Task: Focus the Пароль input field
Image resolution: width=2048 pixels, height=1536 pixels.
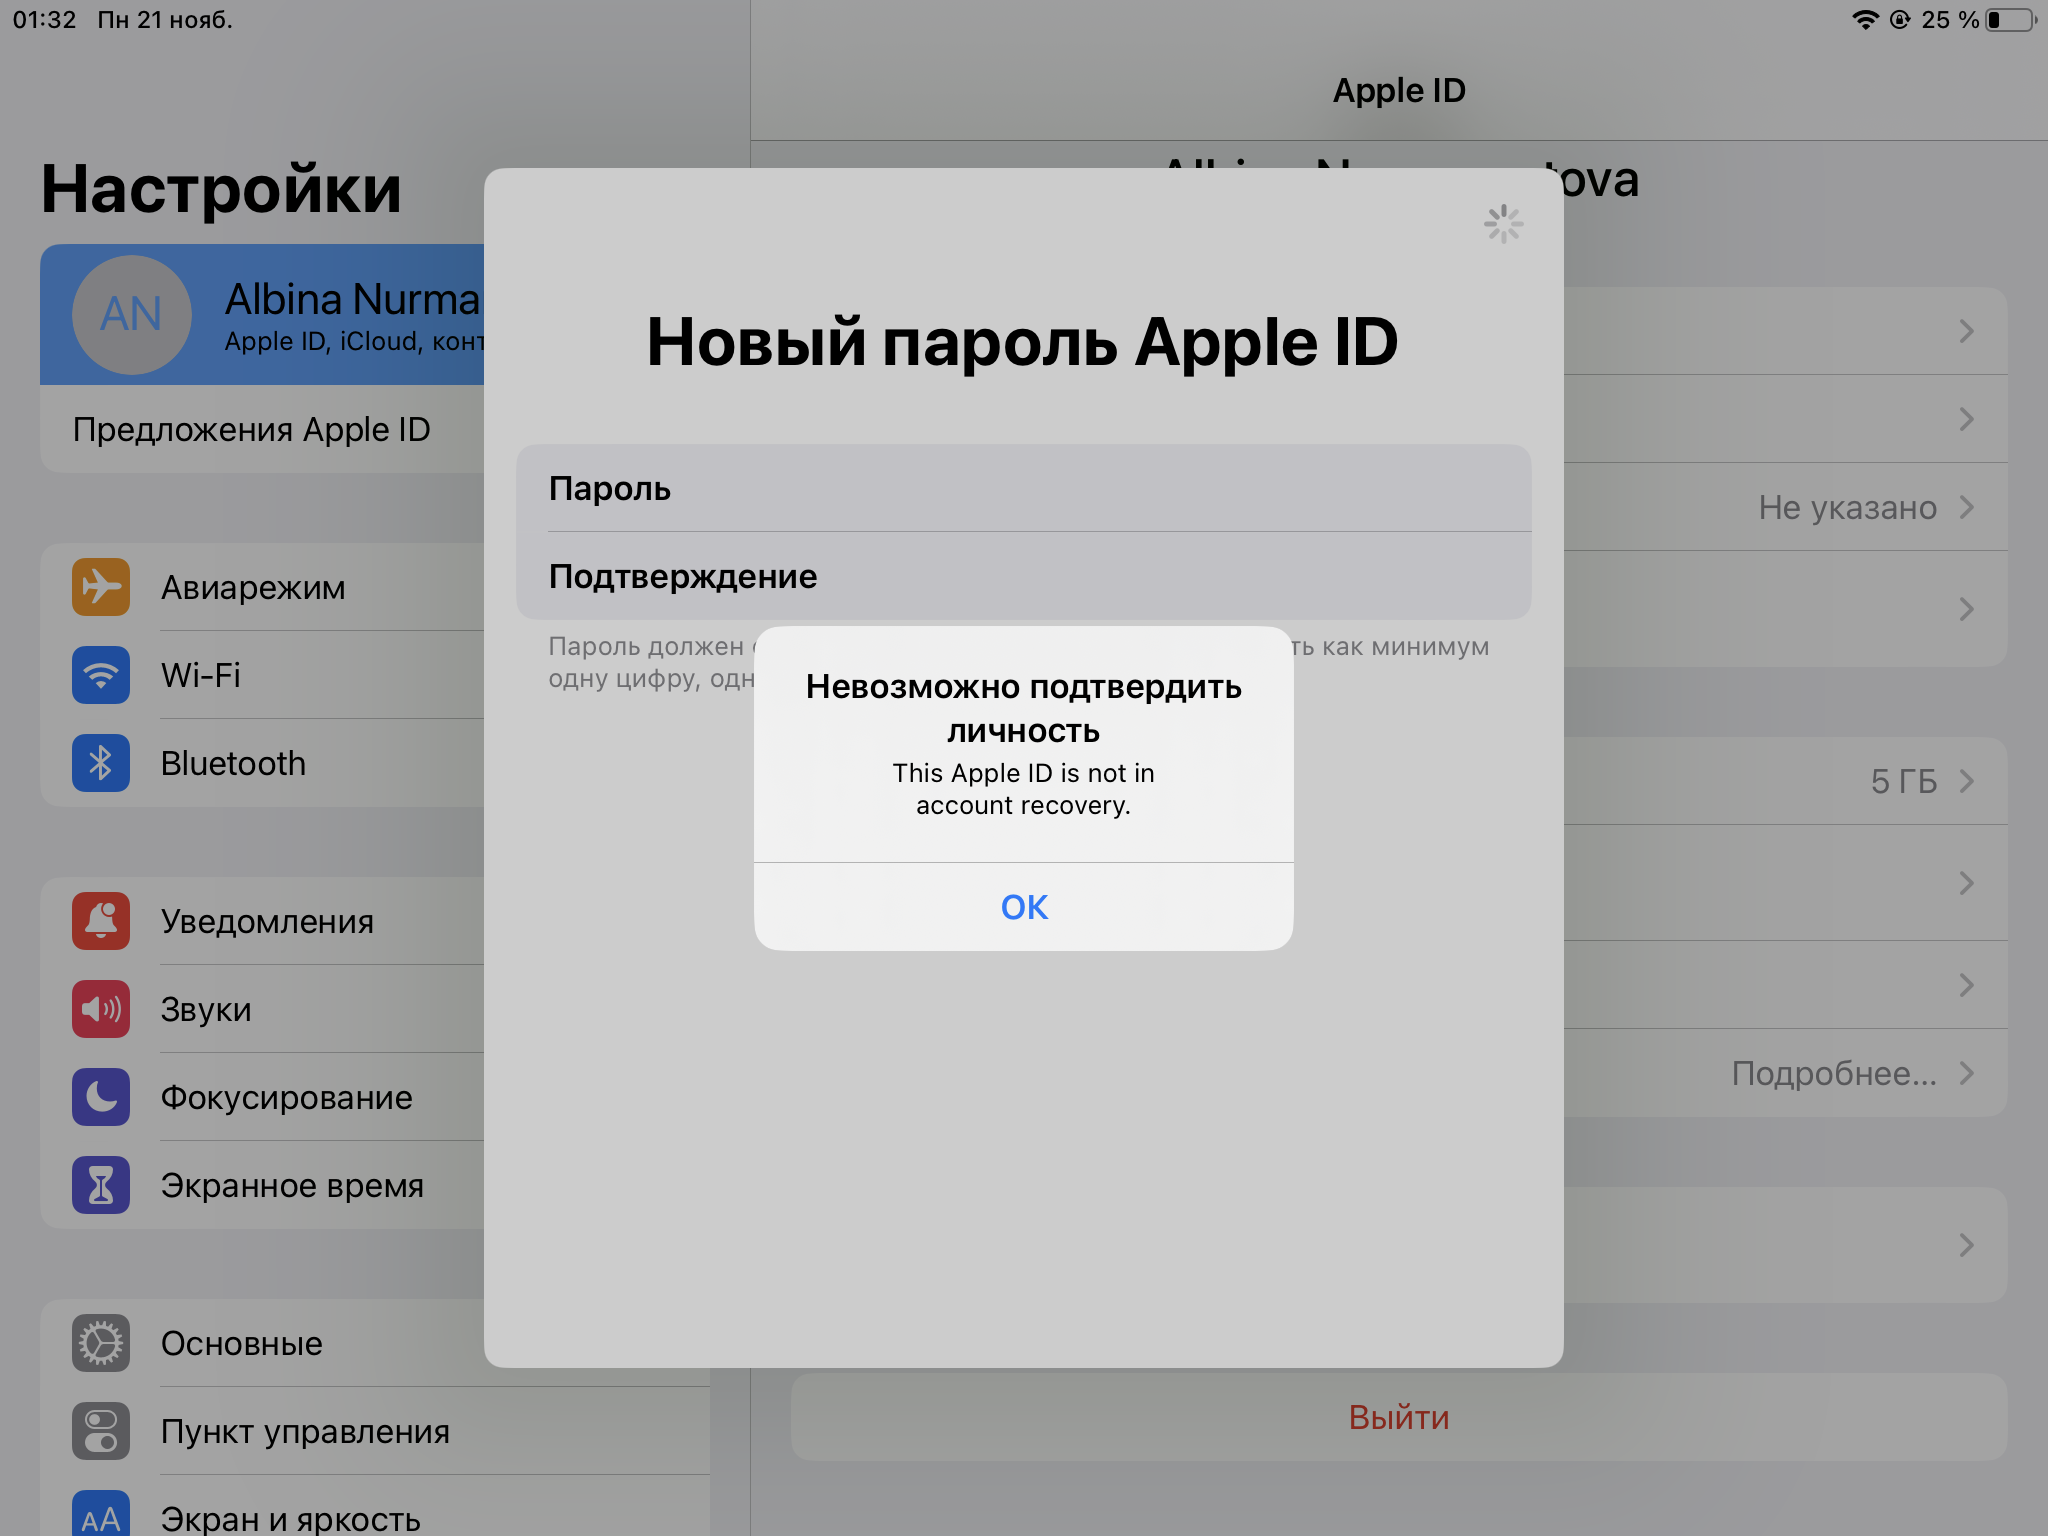Action: click(1024, 488)
